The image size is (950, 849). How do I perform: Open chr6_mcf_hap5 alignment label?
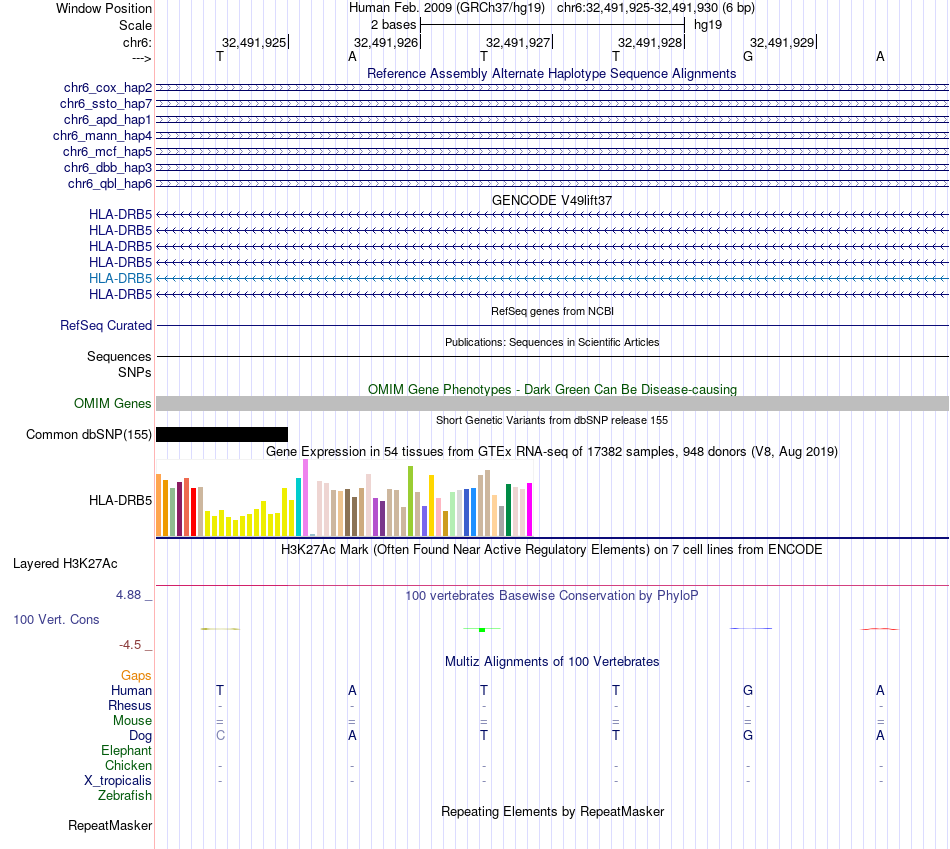point(107,151)
